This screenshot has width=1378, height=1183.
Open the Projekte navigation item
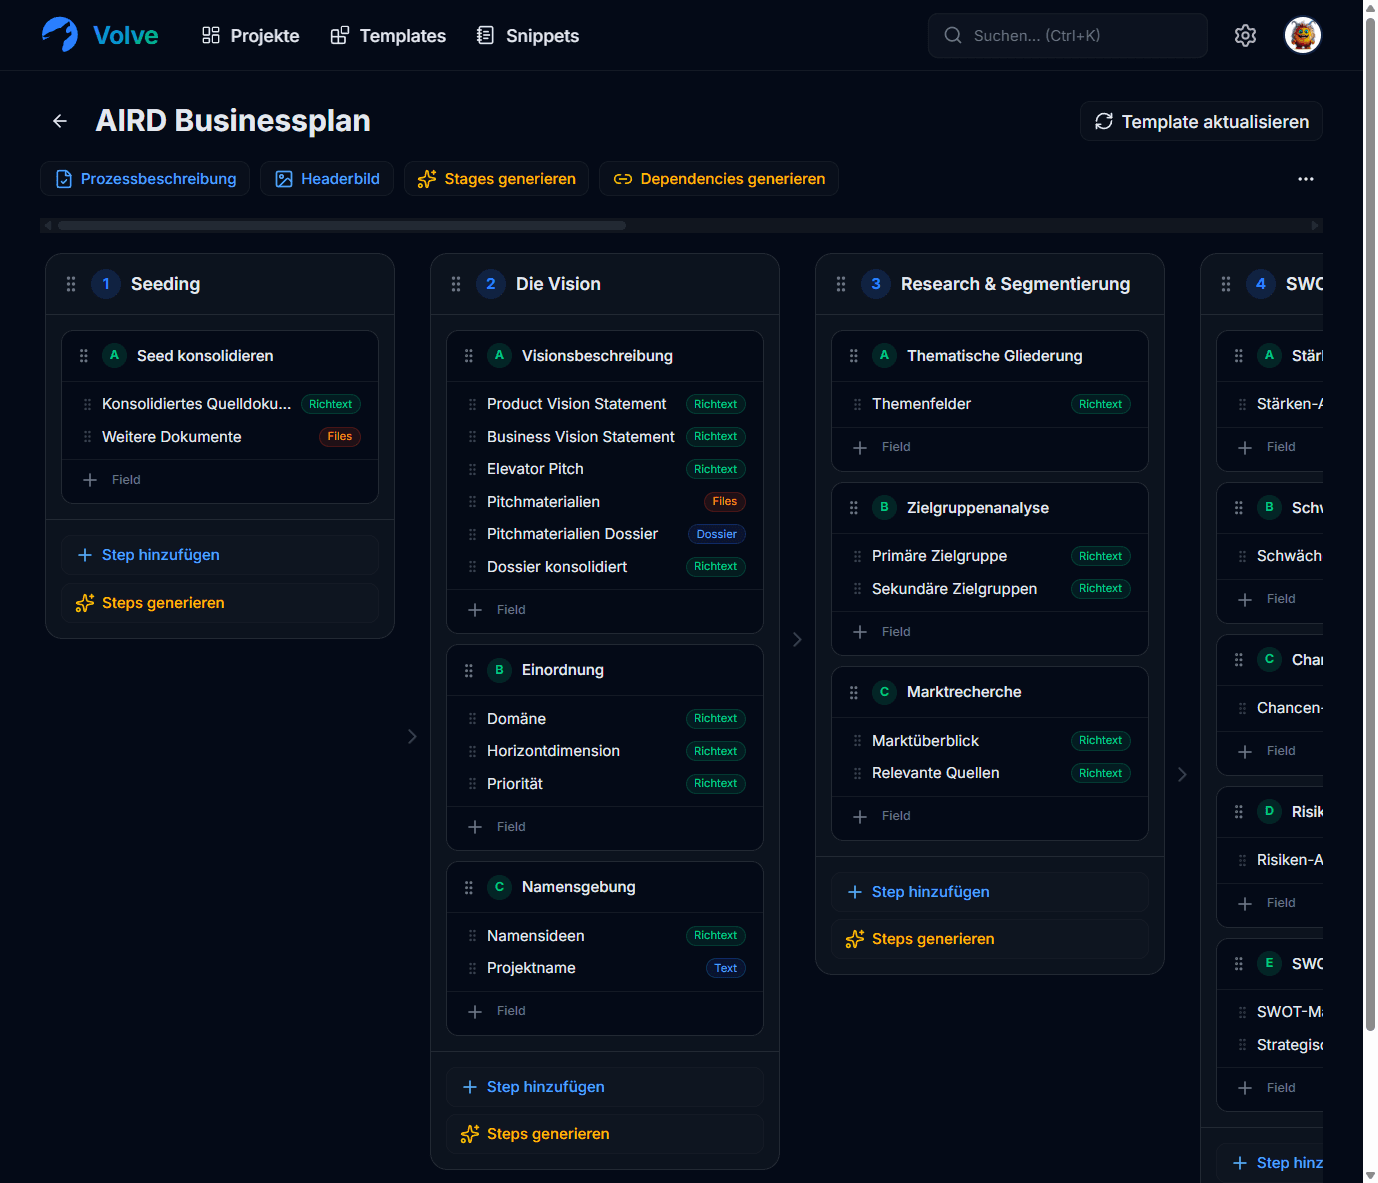point(250,36)
